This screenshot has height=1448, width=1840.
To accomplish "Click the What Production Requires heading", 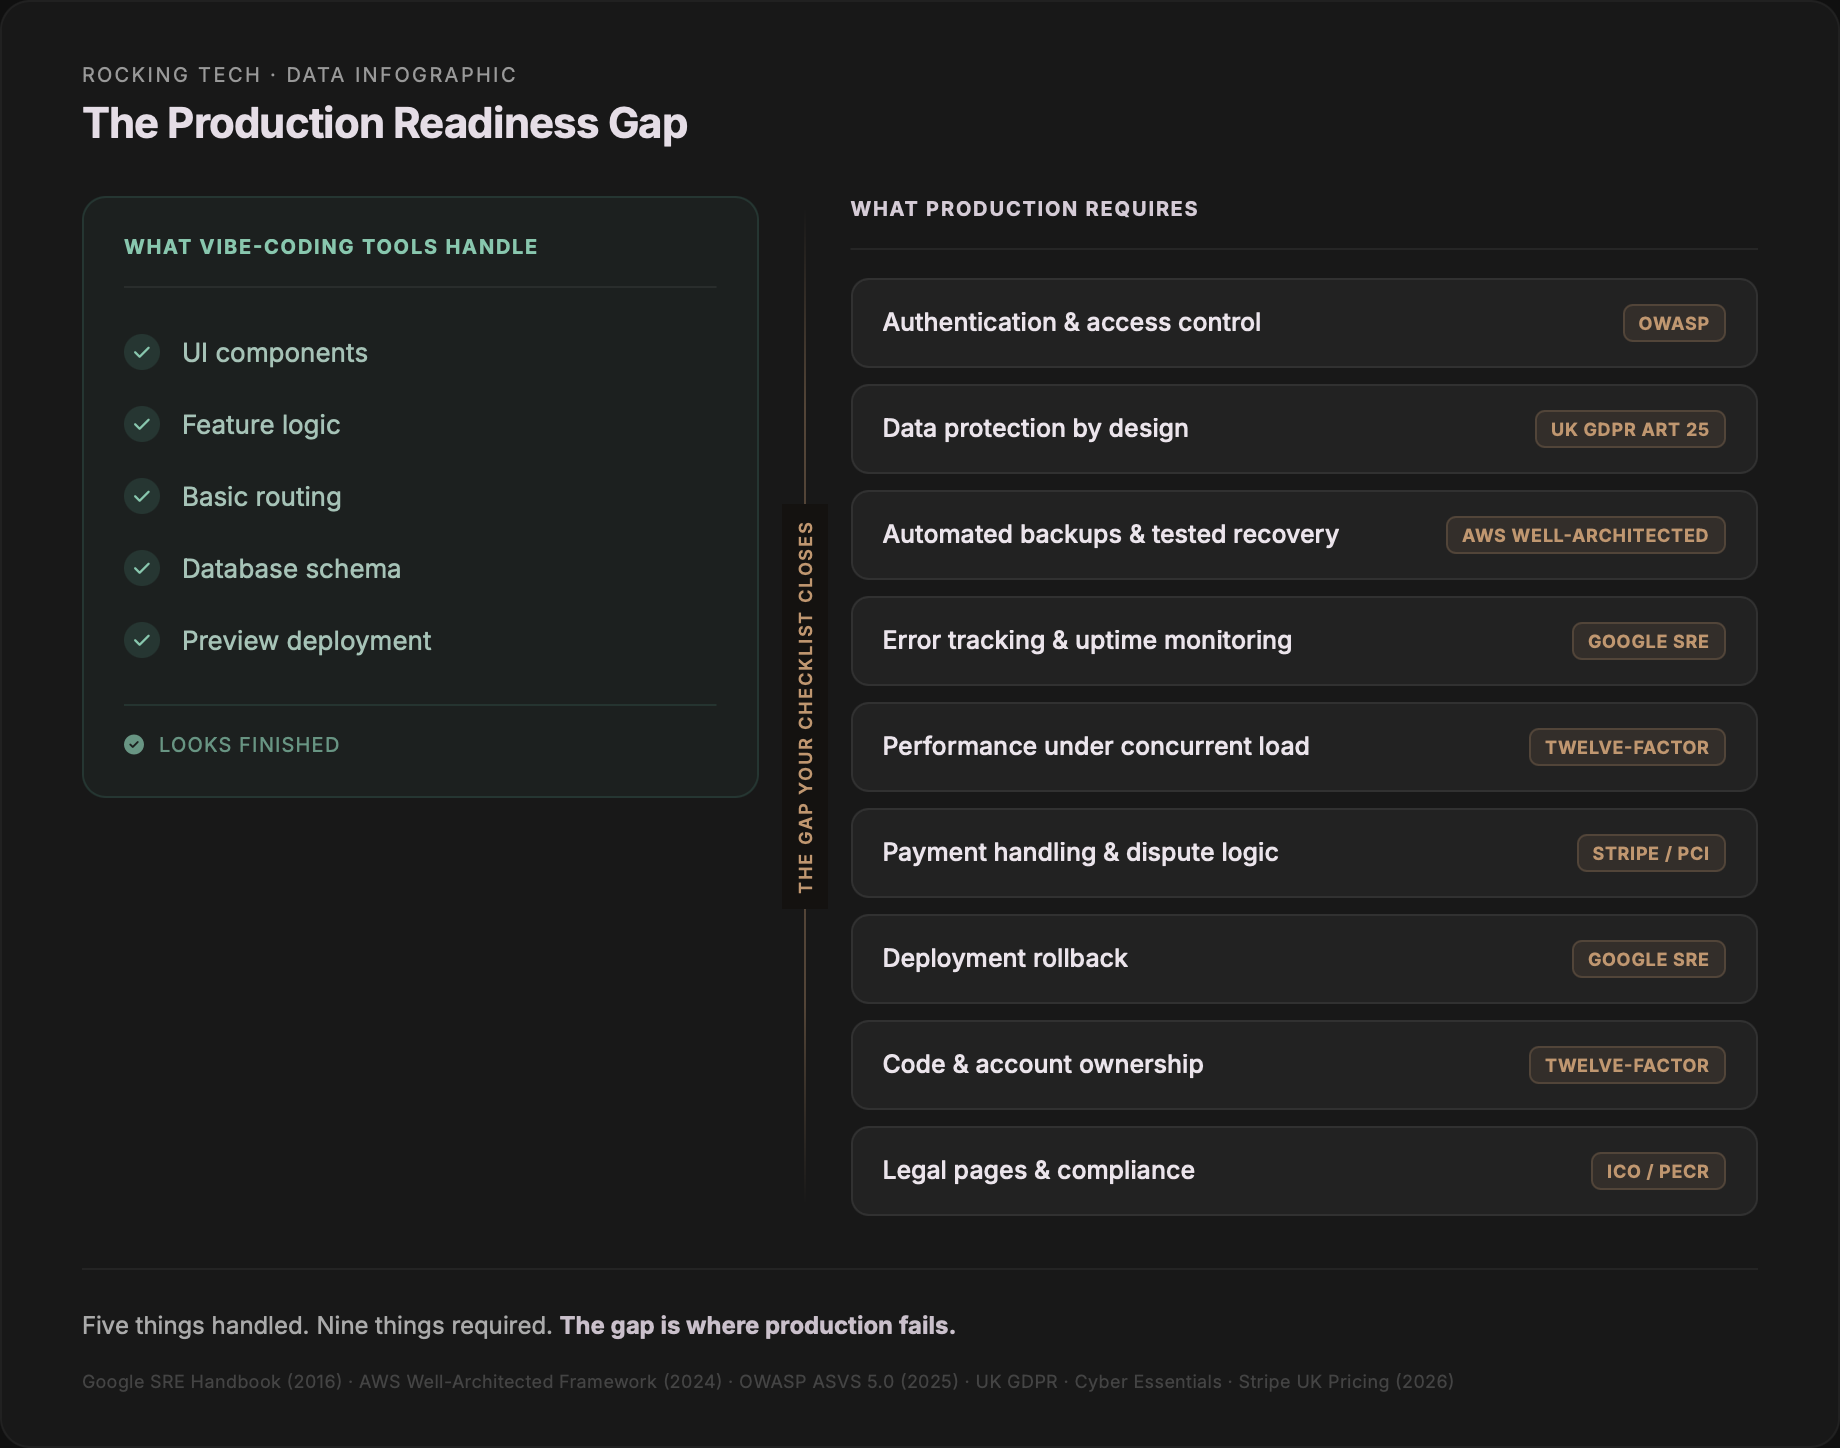I will tap(1024, 209).
